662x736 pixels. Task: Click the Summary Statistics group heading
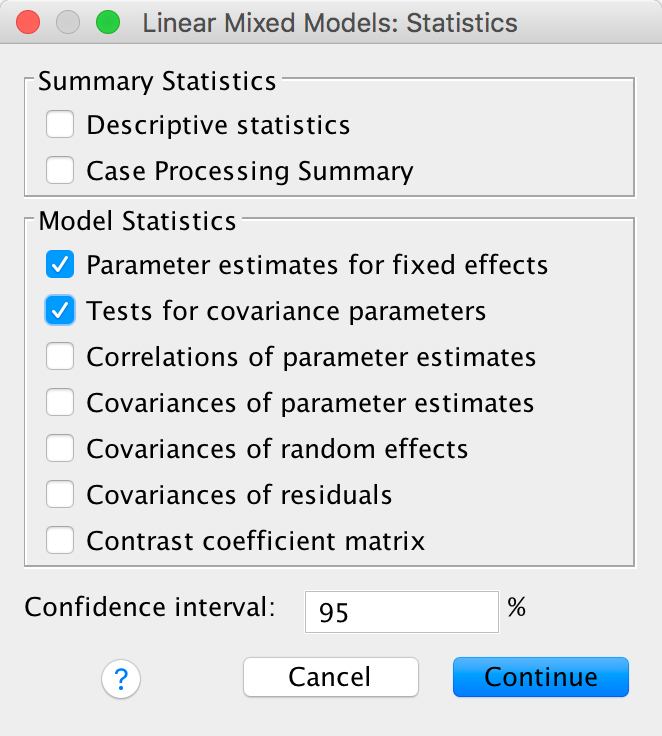[157, 82]
